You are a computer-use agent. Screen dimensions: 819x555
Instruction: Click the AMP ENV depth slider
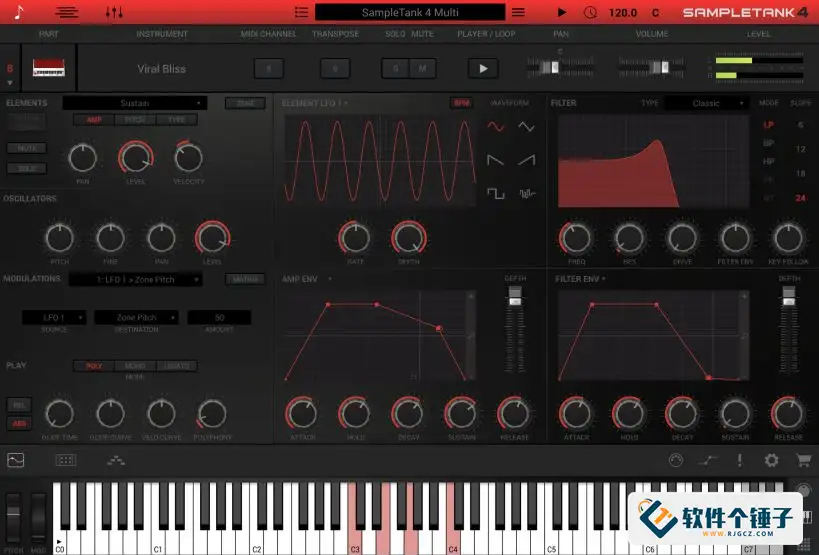[515, 329]
